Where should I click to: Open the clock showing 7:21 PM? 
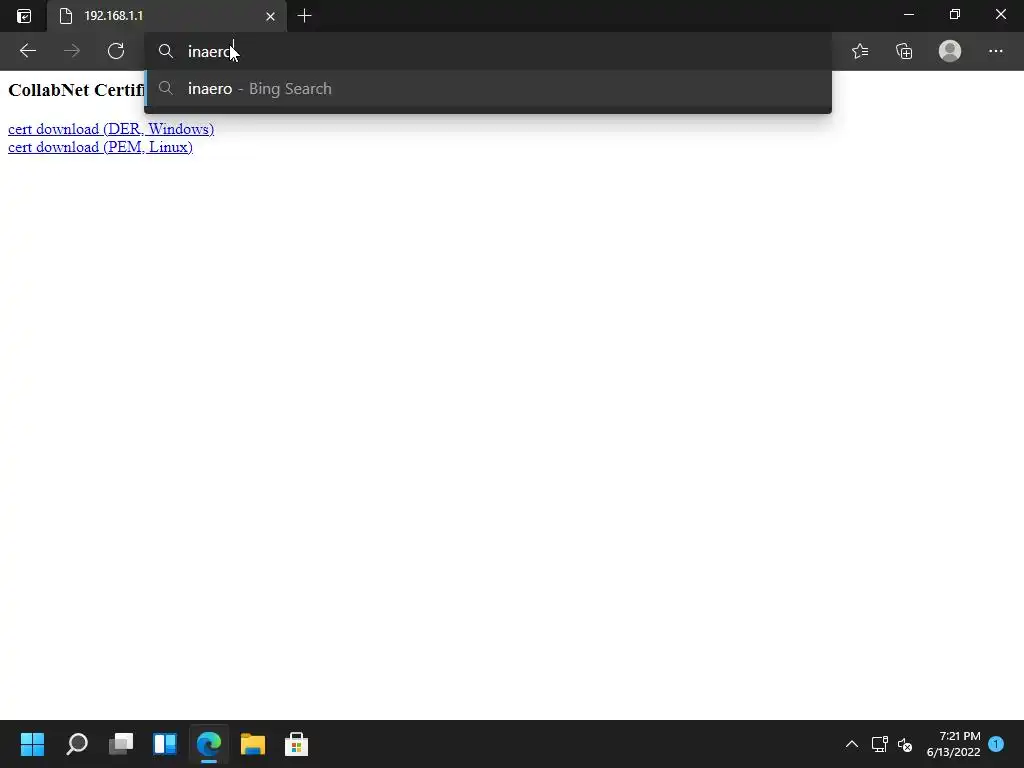point(953,744)
